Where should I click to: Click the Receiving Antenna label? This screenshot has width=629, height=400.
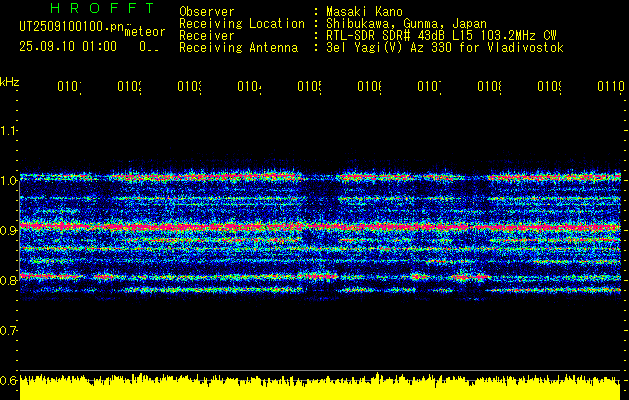tap(239, 48)
